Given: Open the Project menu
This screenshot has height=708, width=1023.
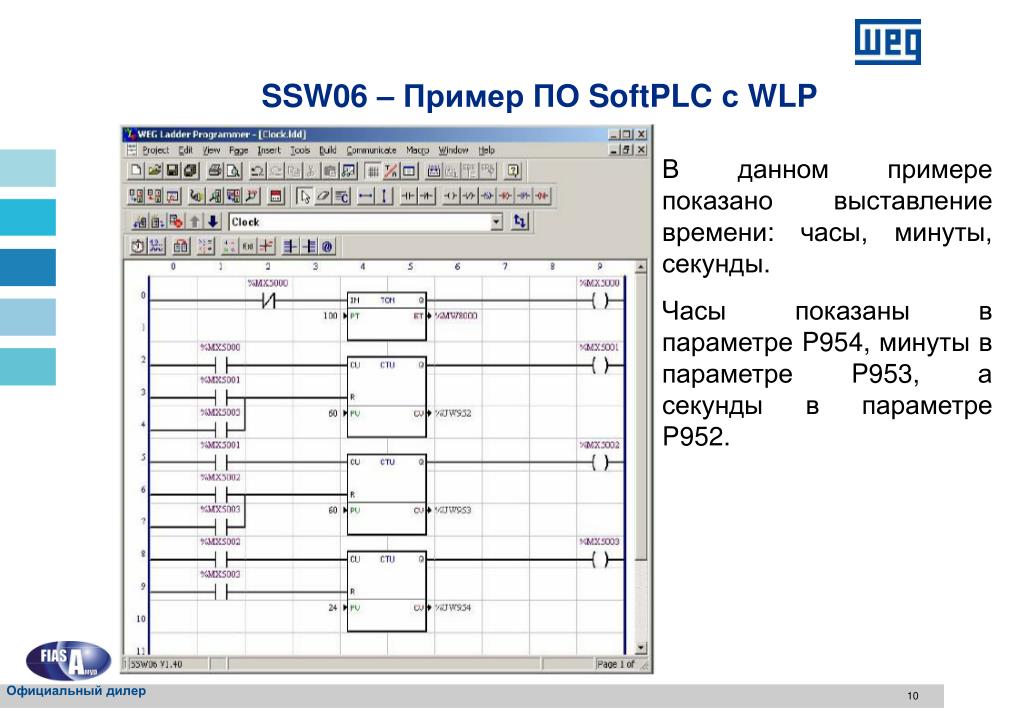Looking at the screenshot, I should coord(155,150).
